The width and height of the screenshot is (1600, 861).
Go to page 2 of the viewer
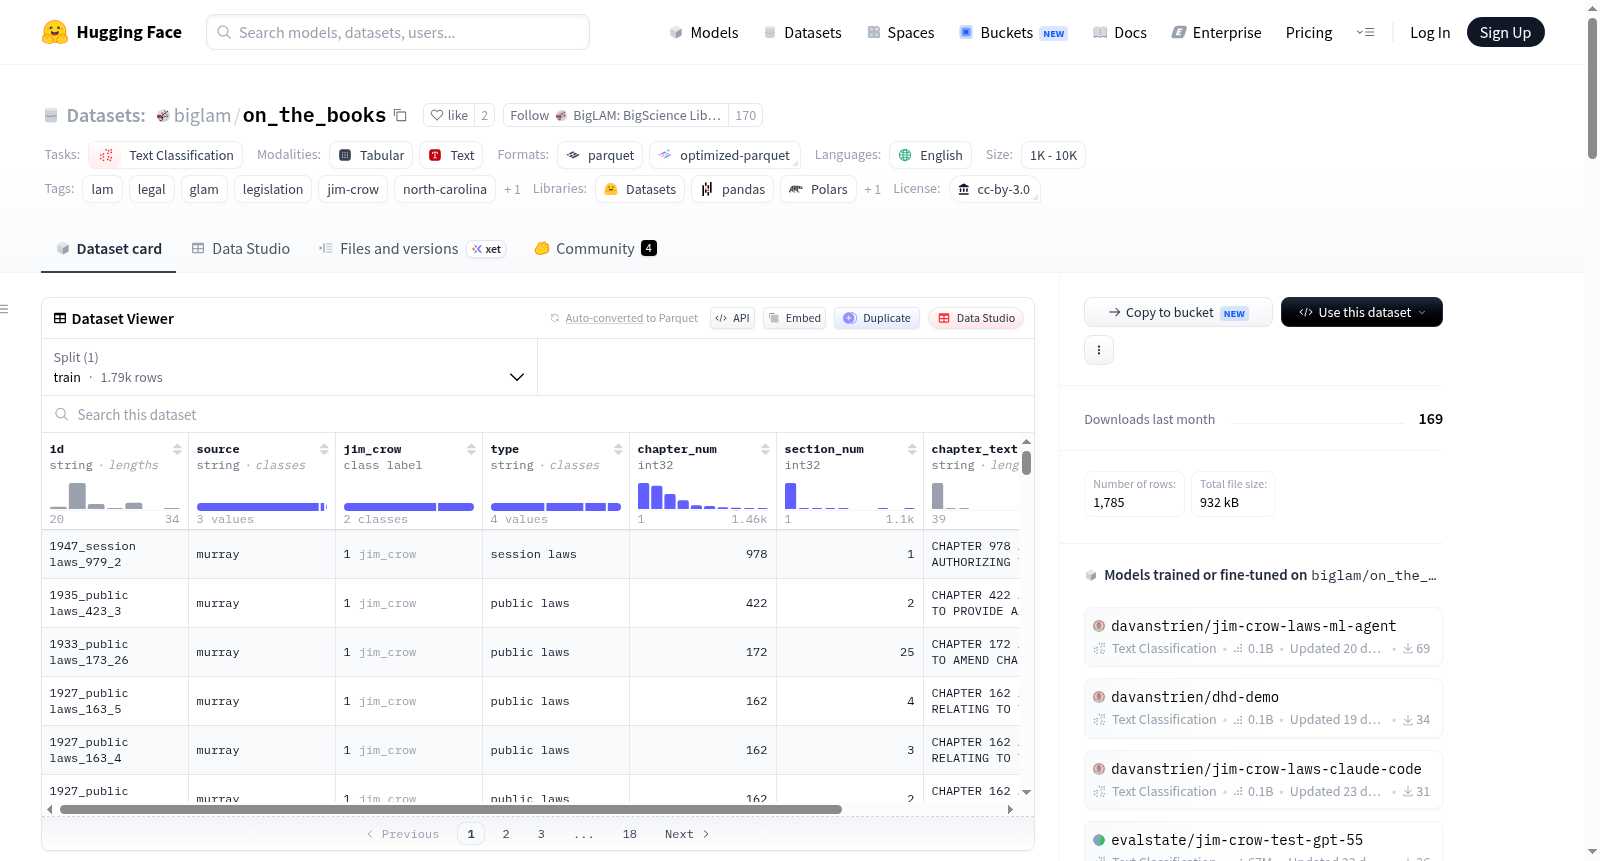(x=506, y=834)
